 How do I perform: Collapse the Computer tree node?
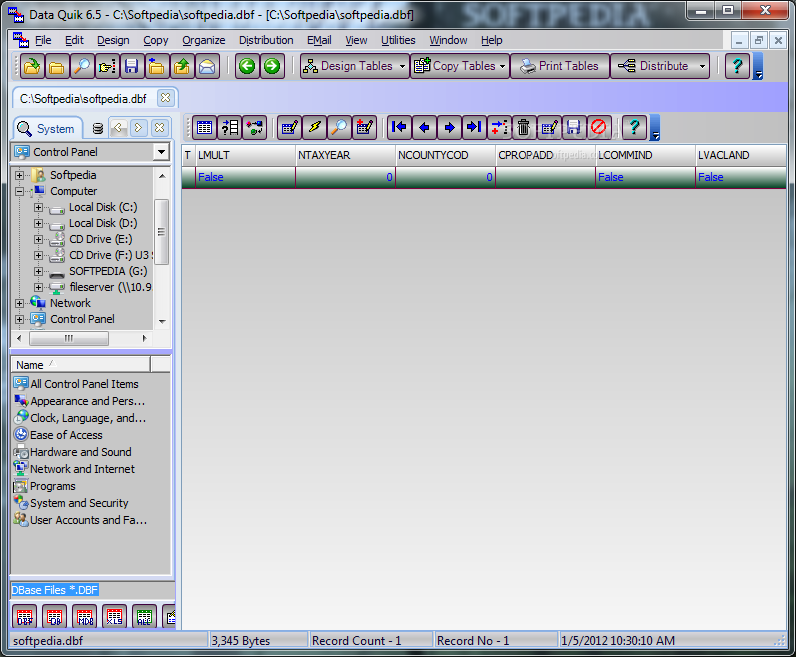coord(19,191)
